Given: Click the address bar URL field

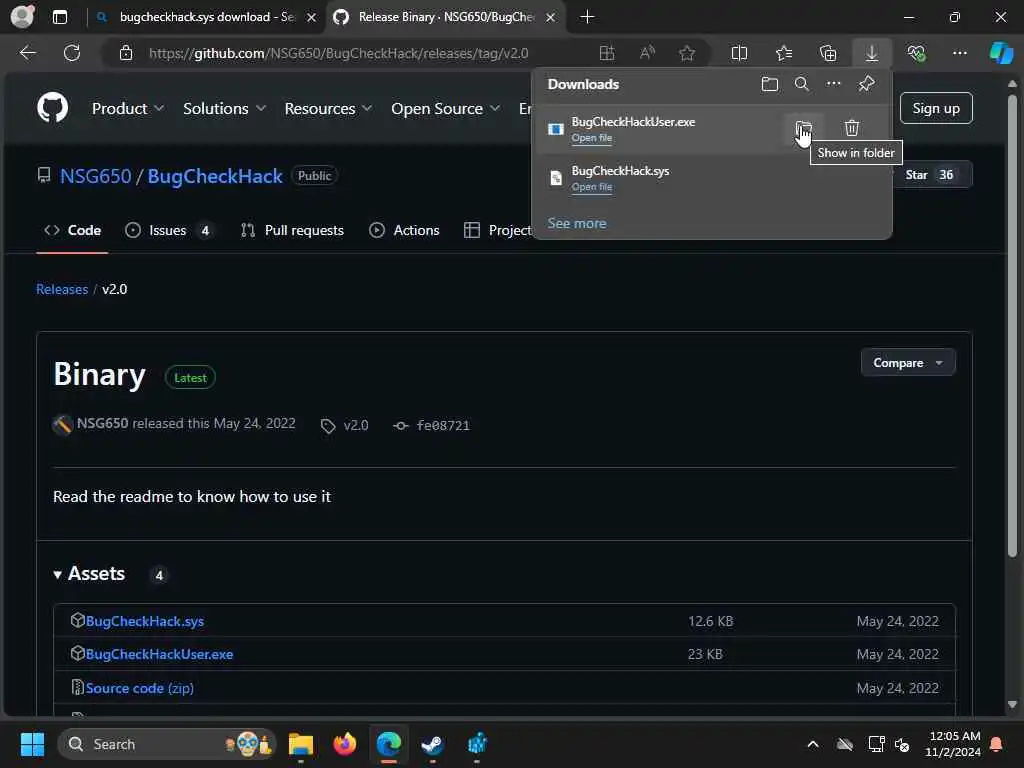Looking at the screenshot, I should tap(338, 53).
